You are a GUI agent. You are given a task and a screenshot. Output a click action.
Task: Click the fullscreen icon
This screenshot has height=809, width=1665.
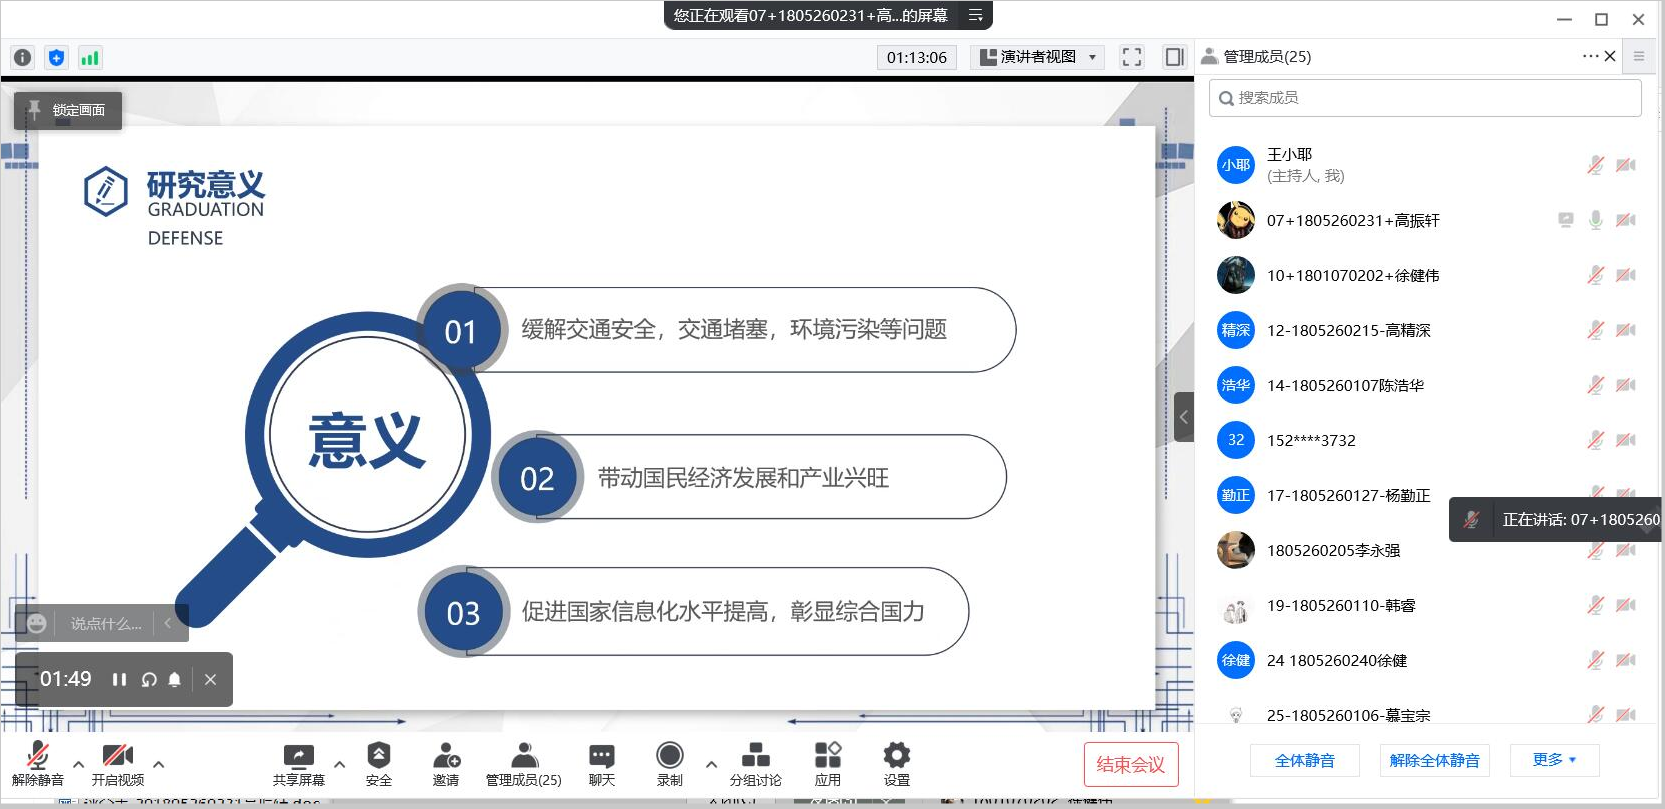tap(1131, 57)
